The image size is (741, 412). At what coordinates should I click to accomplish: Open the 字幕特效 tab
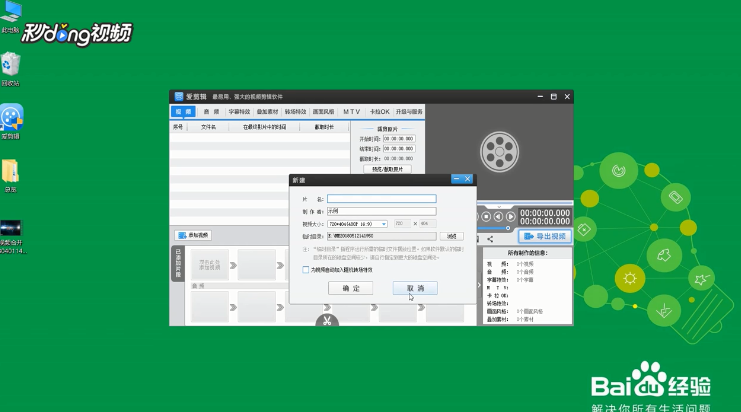[x=239, y=112]
